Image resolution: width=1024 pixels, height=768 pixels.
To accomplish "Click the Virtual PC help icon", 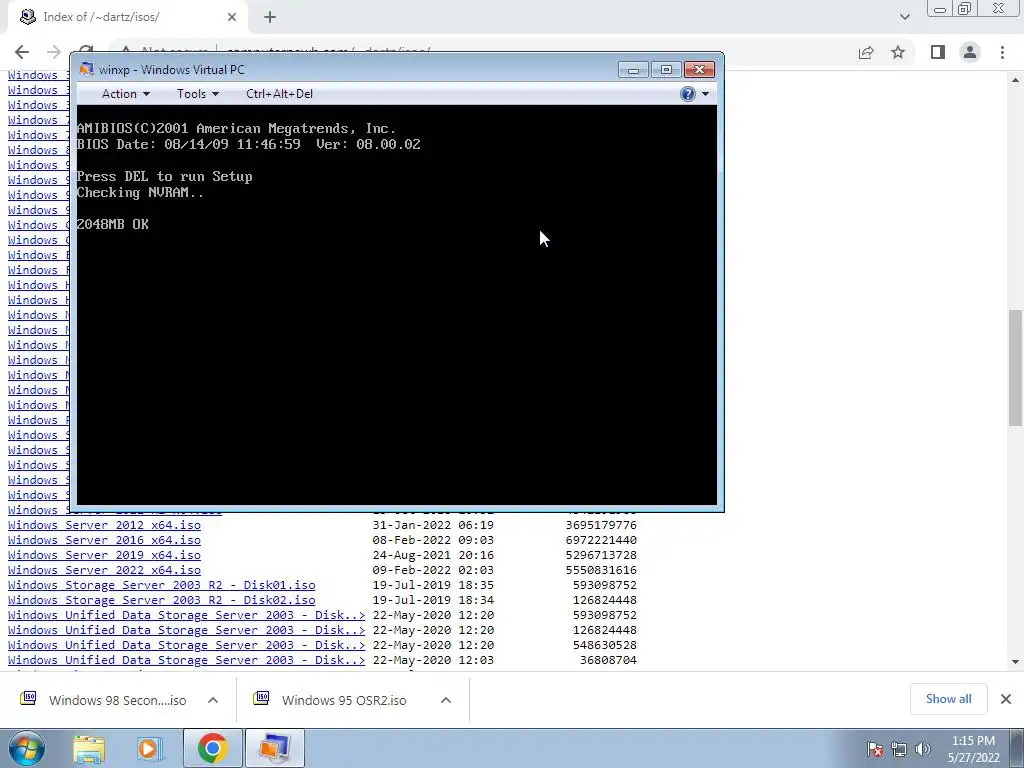I will point(687,94).
